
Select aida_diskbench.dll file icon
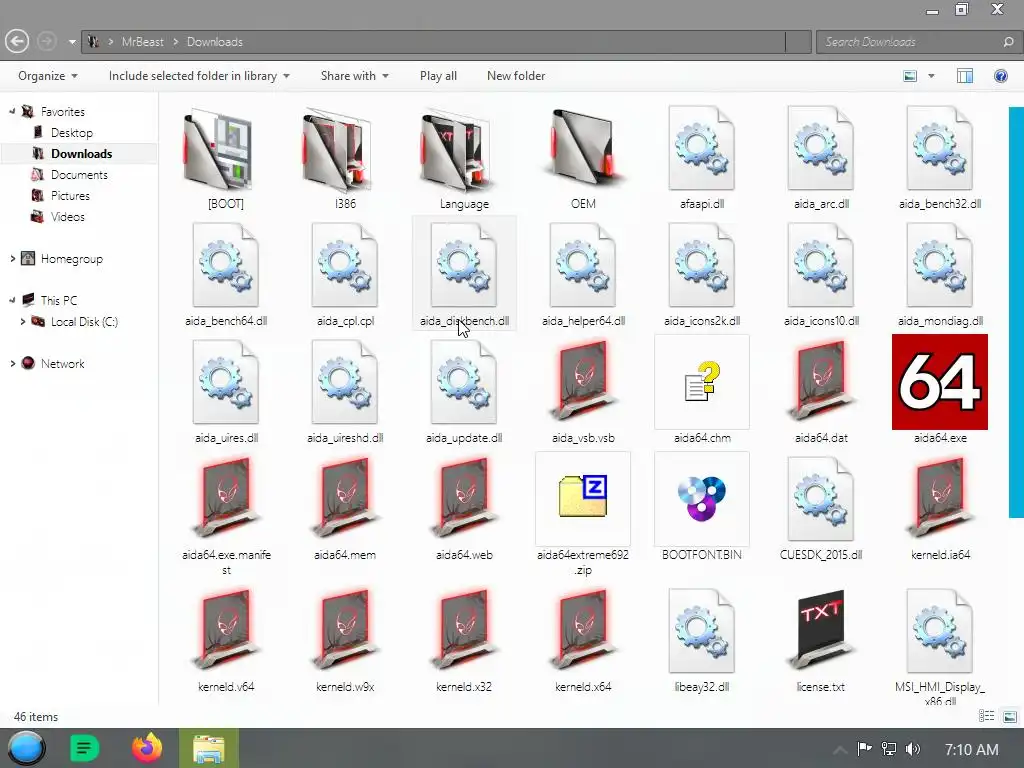(x=464, y=266)
